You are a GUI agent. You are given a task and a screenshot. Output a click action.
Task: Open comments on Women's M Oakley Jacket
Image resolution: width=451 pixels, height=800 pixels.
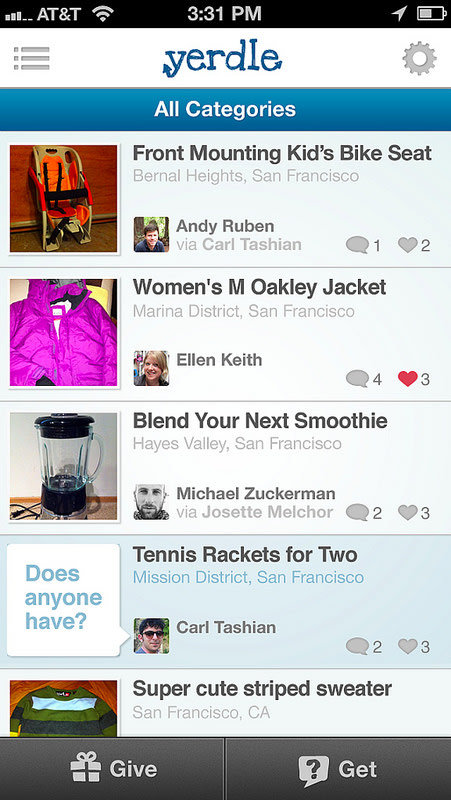click(357, 379)
